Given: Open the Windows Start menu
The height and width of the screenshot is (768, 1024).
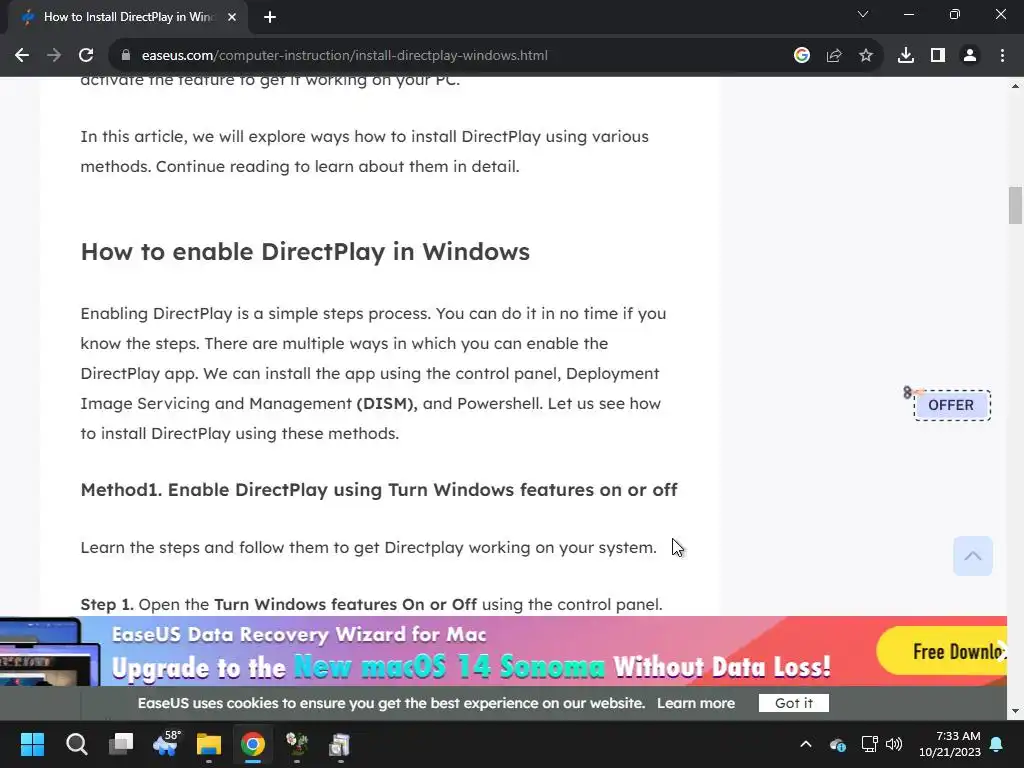Looking at the screenshot, I should tap(32, 744).
